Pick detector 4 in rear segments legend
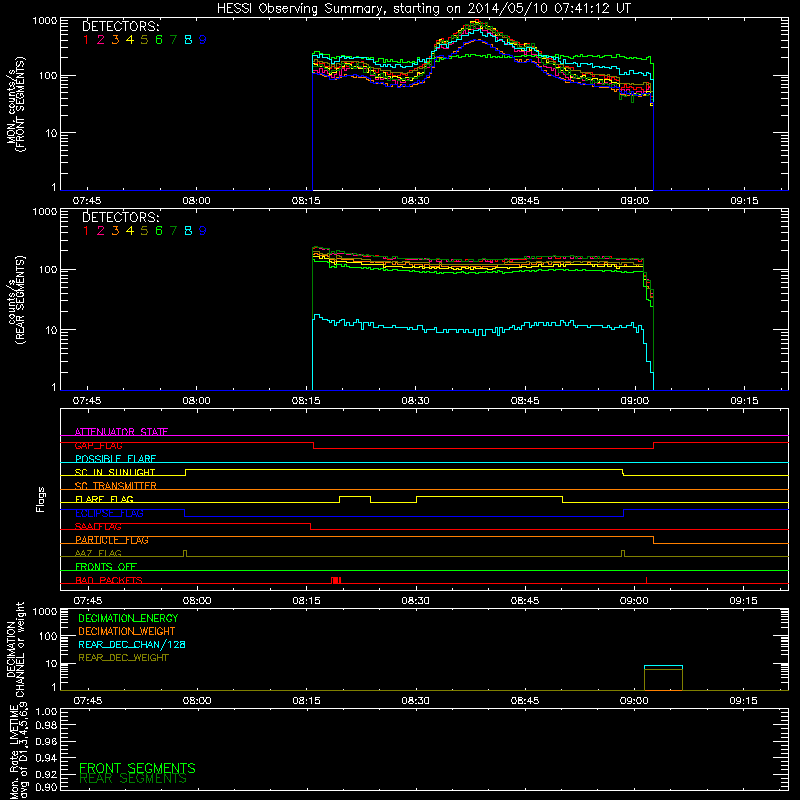800x800 pixels. [x=130, y=231]
